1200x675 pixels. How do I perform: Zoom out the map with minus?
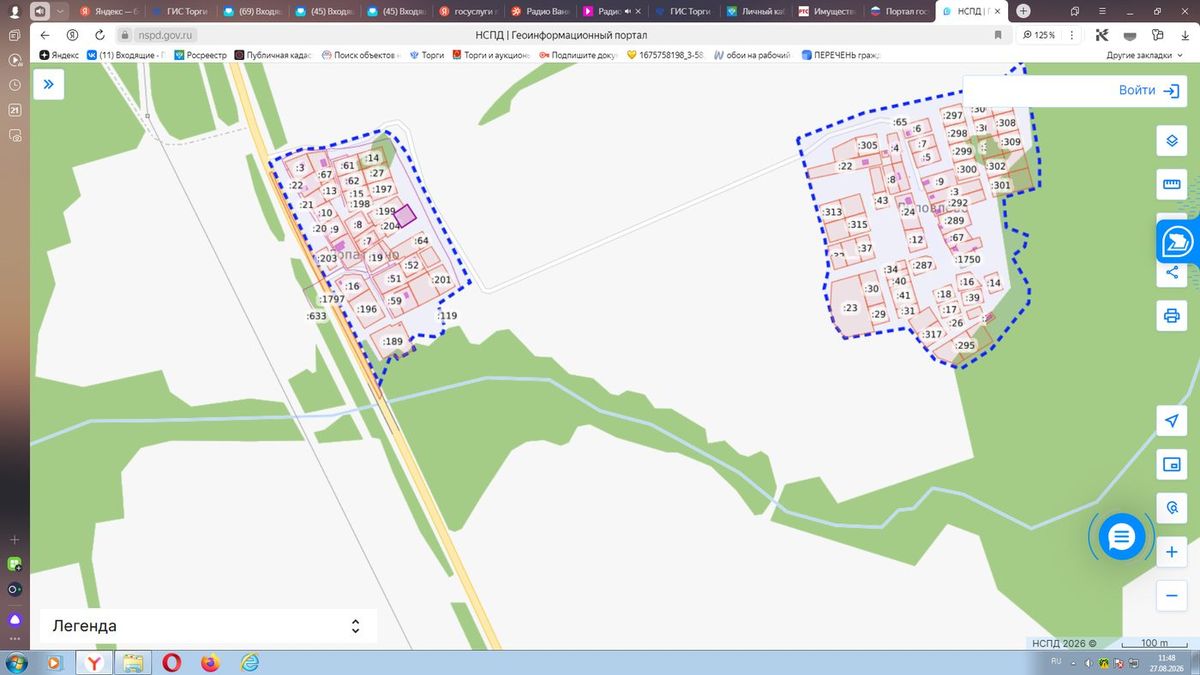pyautogui.click(x=1171, y=596)
